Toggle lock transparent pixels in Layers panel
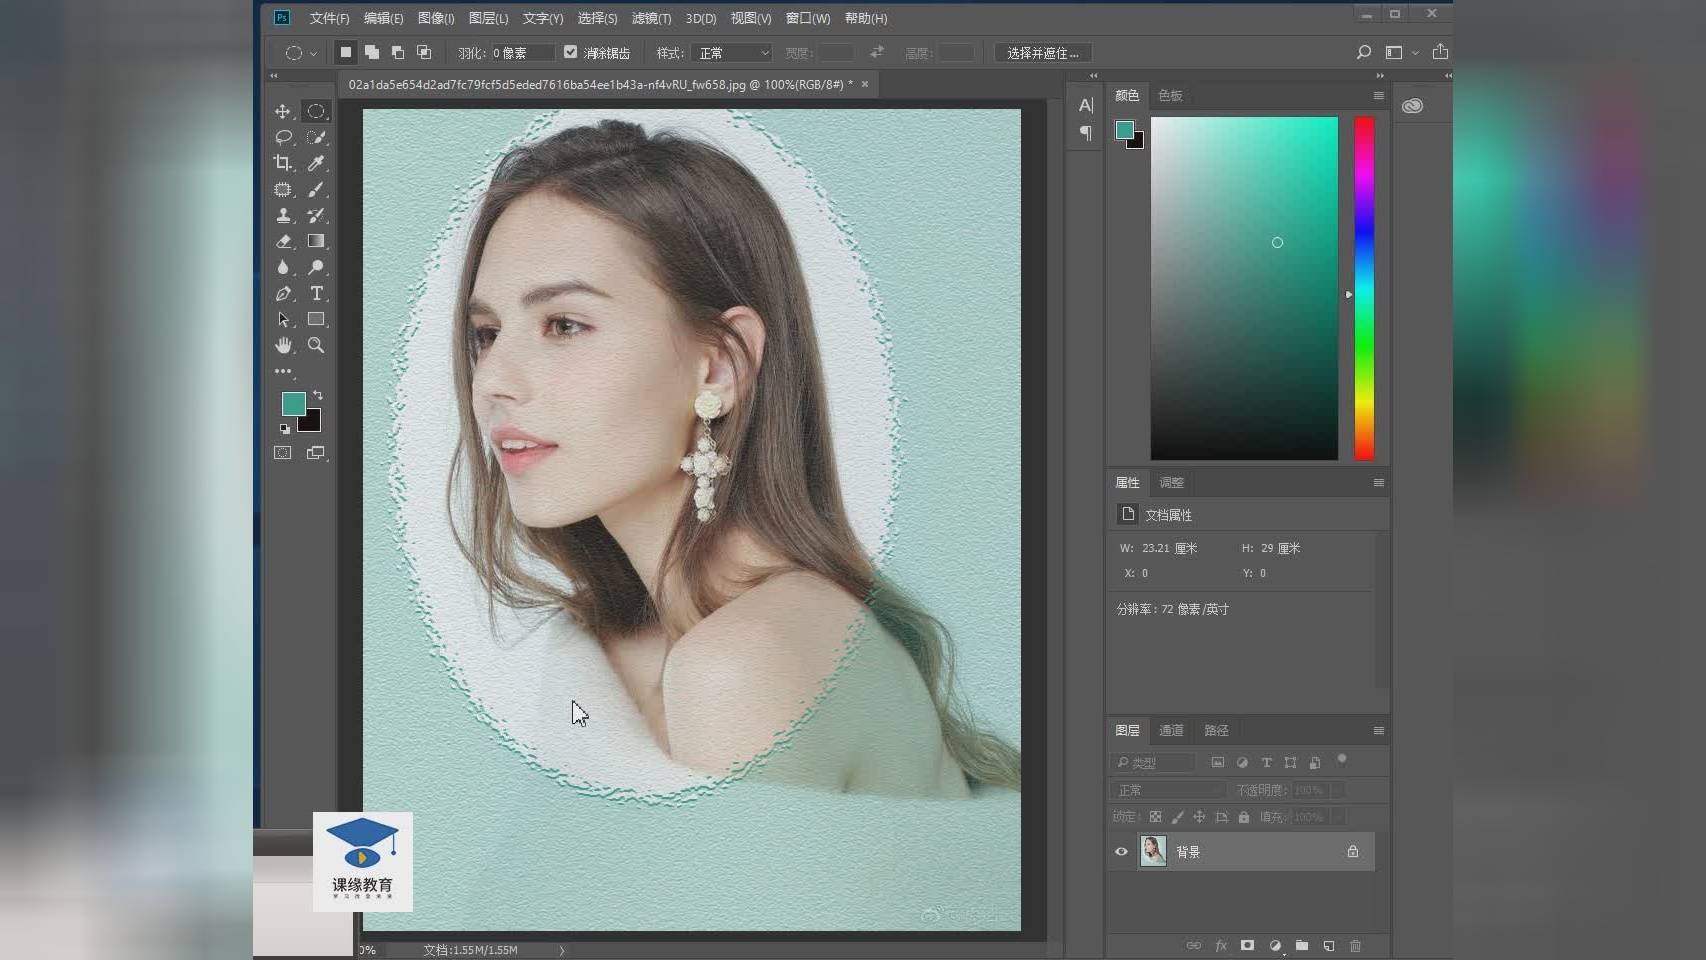The image size is (1706, 960). [x=1155, y=817]
